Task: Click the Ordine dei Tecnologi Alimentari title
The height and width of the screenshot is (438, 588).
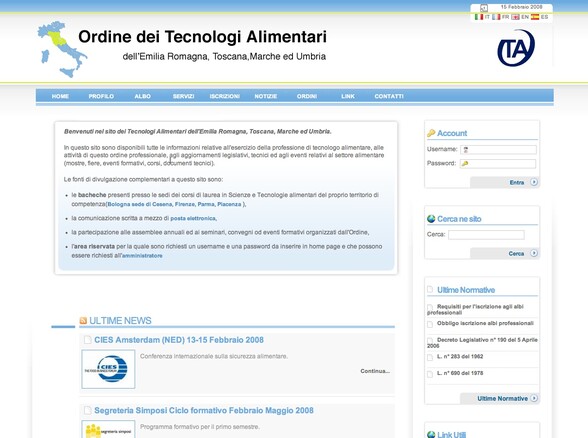Action: (x=202, y=37)
